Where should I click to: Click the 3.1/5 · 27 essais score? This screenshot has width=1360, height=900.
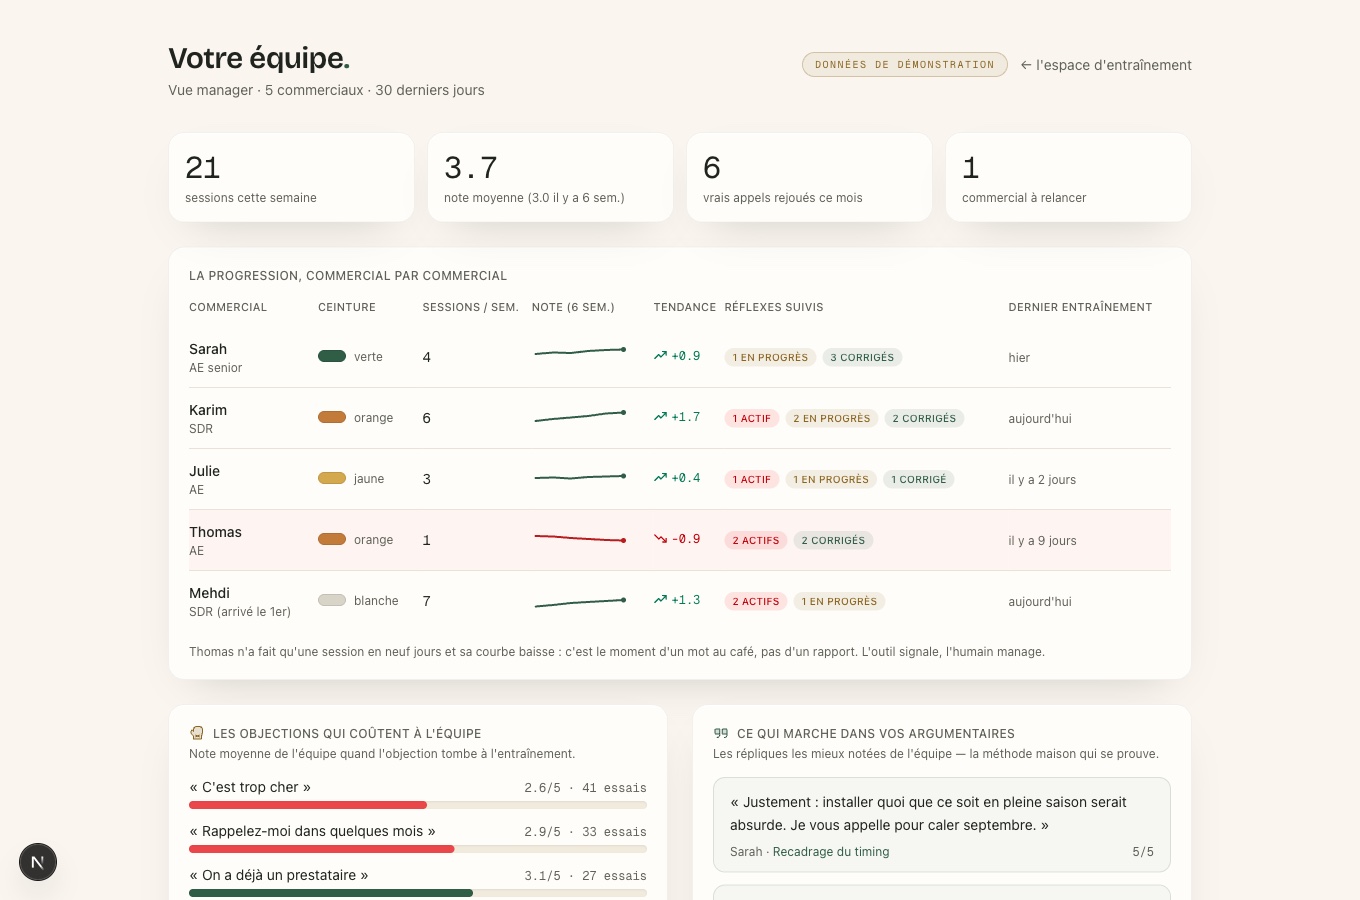pos(585,876)
